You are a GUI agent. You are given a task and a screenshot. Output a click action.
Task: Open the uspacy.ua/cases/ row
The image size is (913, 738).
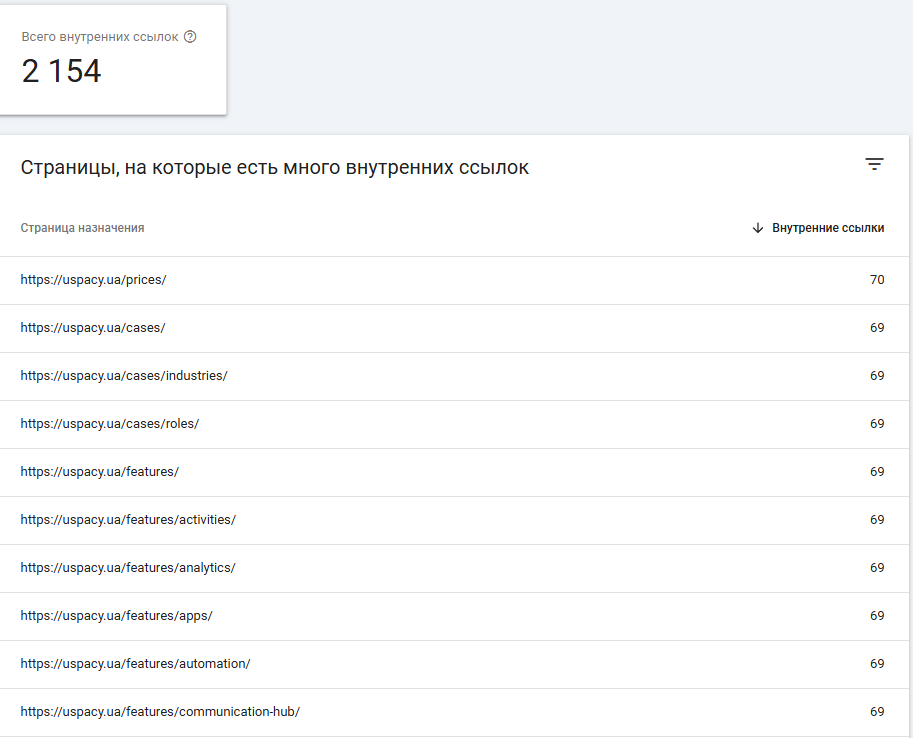click(x=454, y=328)
